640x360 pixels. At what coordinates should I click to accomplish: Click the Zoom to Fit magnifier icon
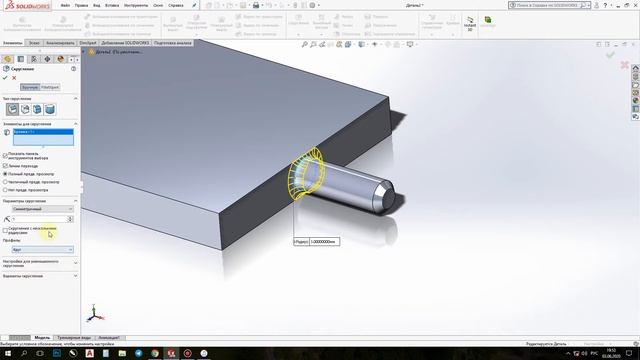pyautogui.click(x=304, y=44)
